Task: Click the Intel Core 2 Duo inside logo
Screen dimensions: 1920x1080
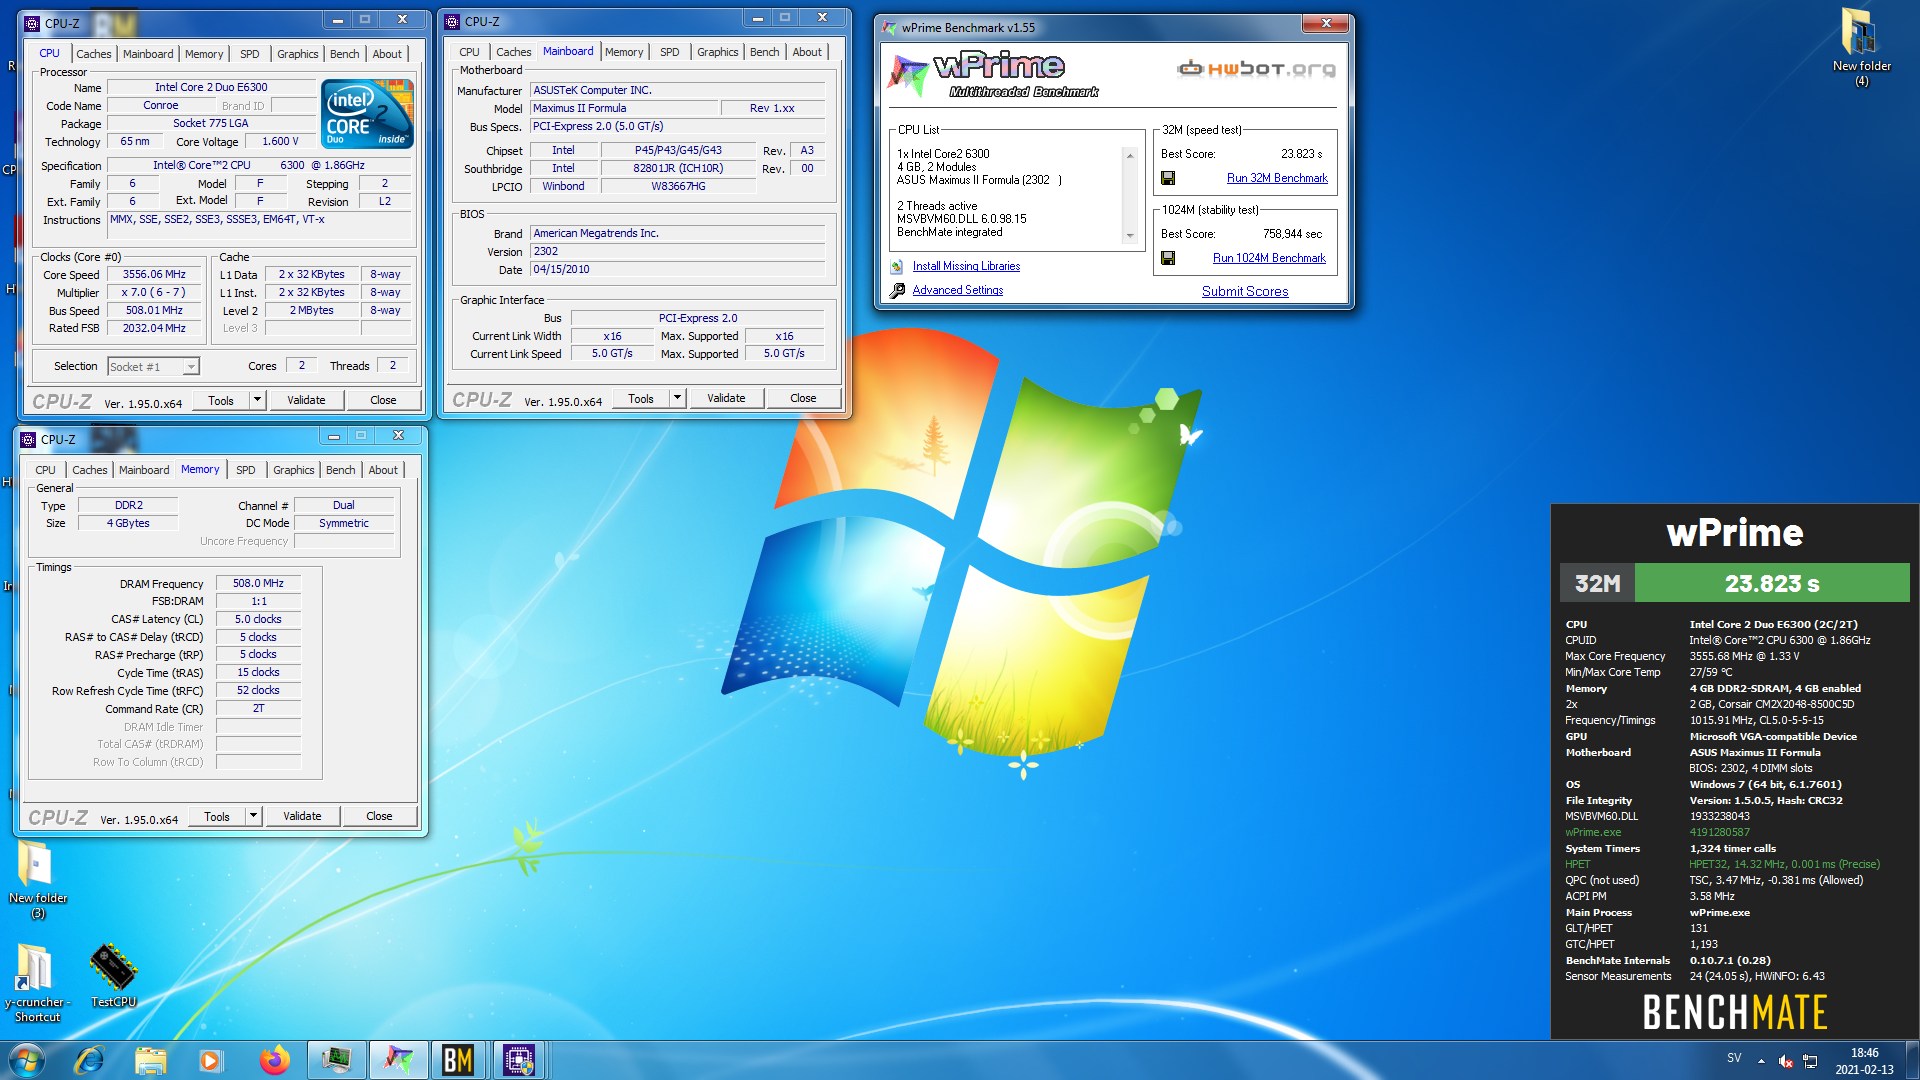Action: pyautogui.click(x=367, y=114)
